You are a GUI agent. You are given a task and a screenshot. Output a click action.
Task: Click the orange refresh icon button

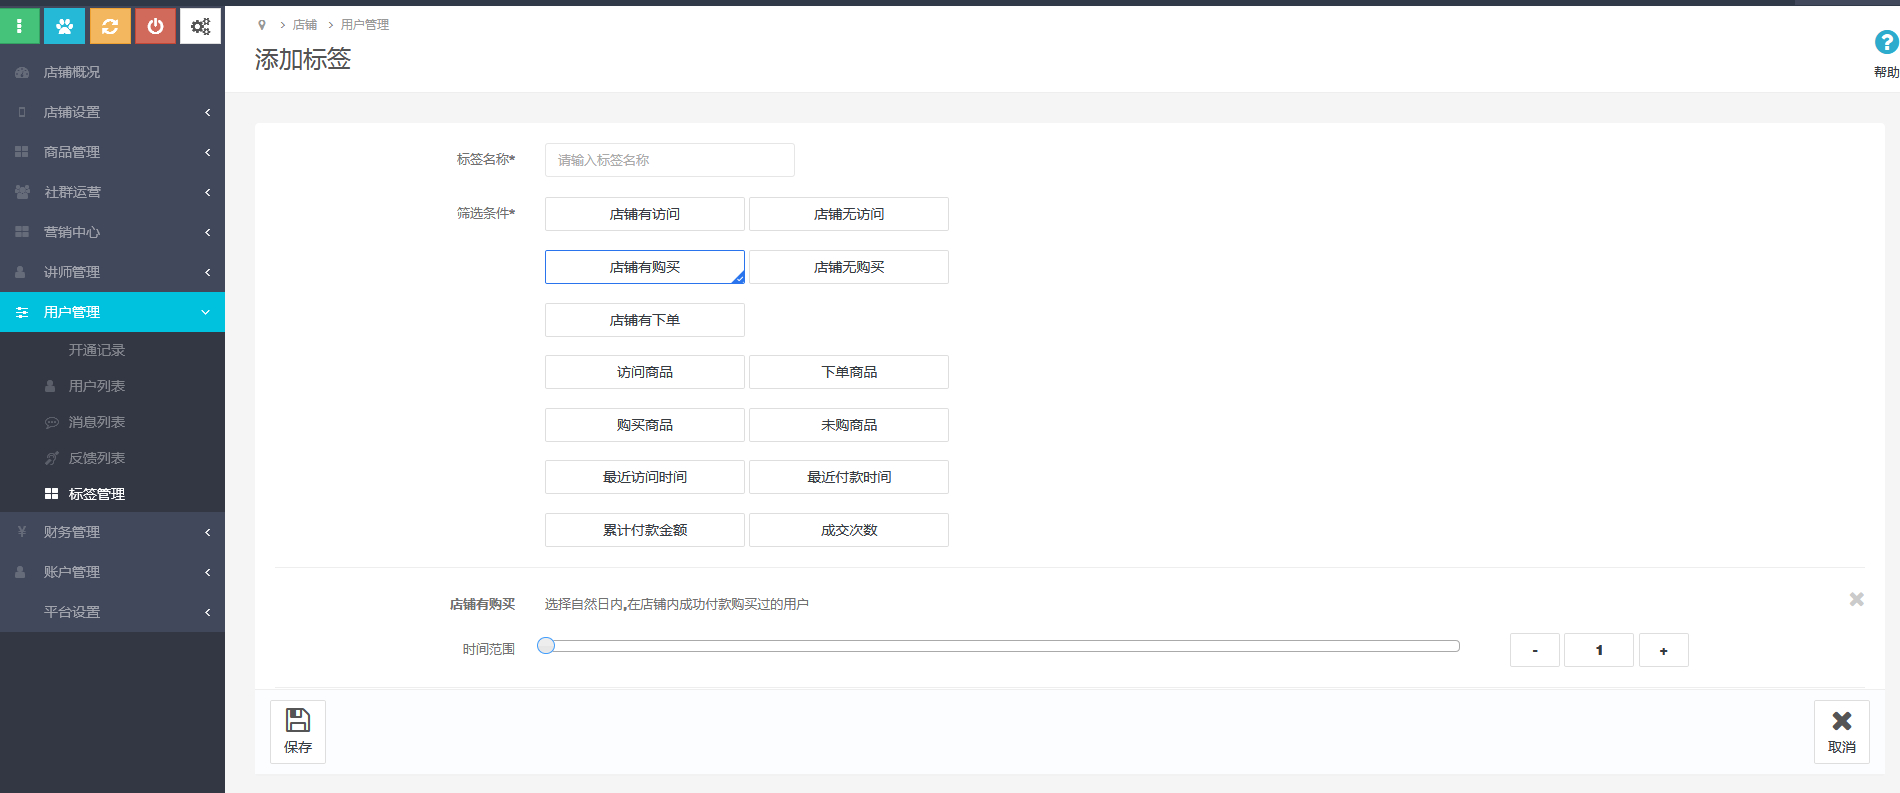click(x=110, y=26)
